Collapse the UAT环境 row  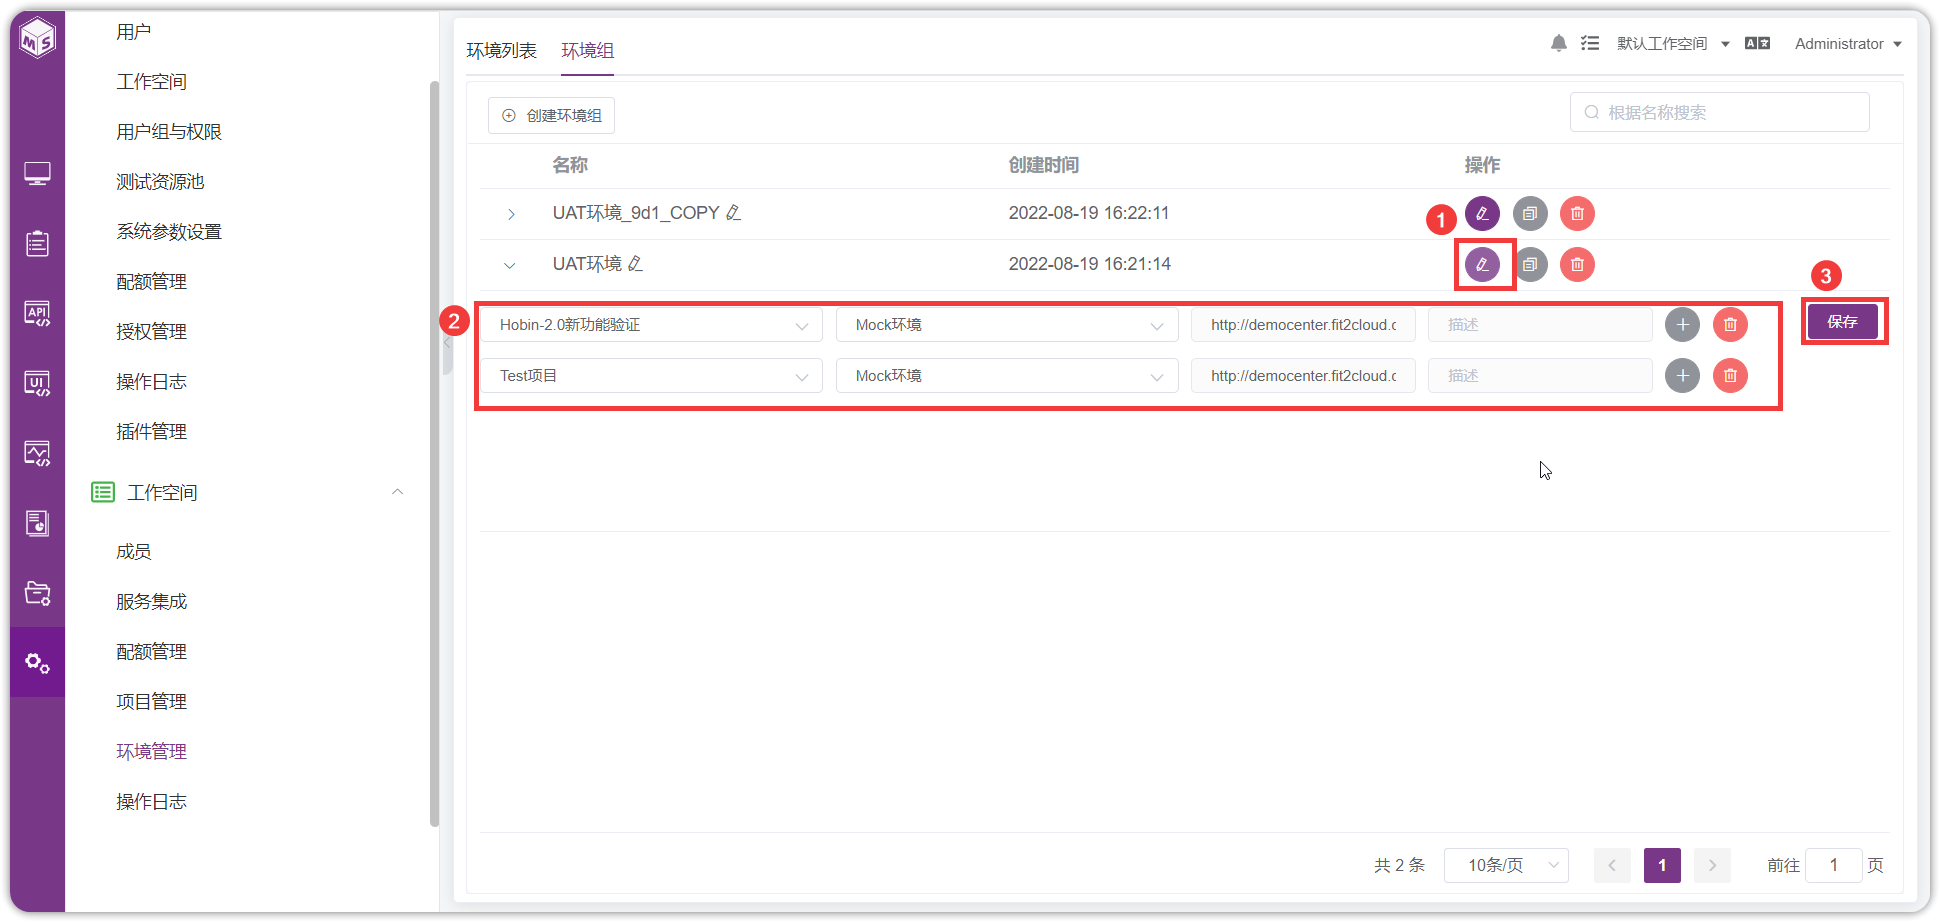(510, 265)
